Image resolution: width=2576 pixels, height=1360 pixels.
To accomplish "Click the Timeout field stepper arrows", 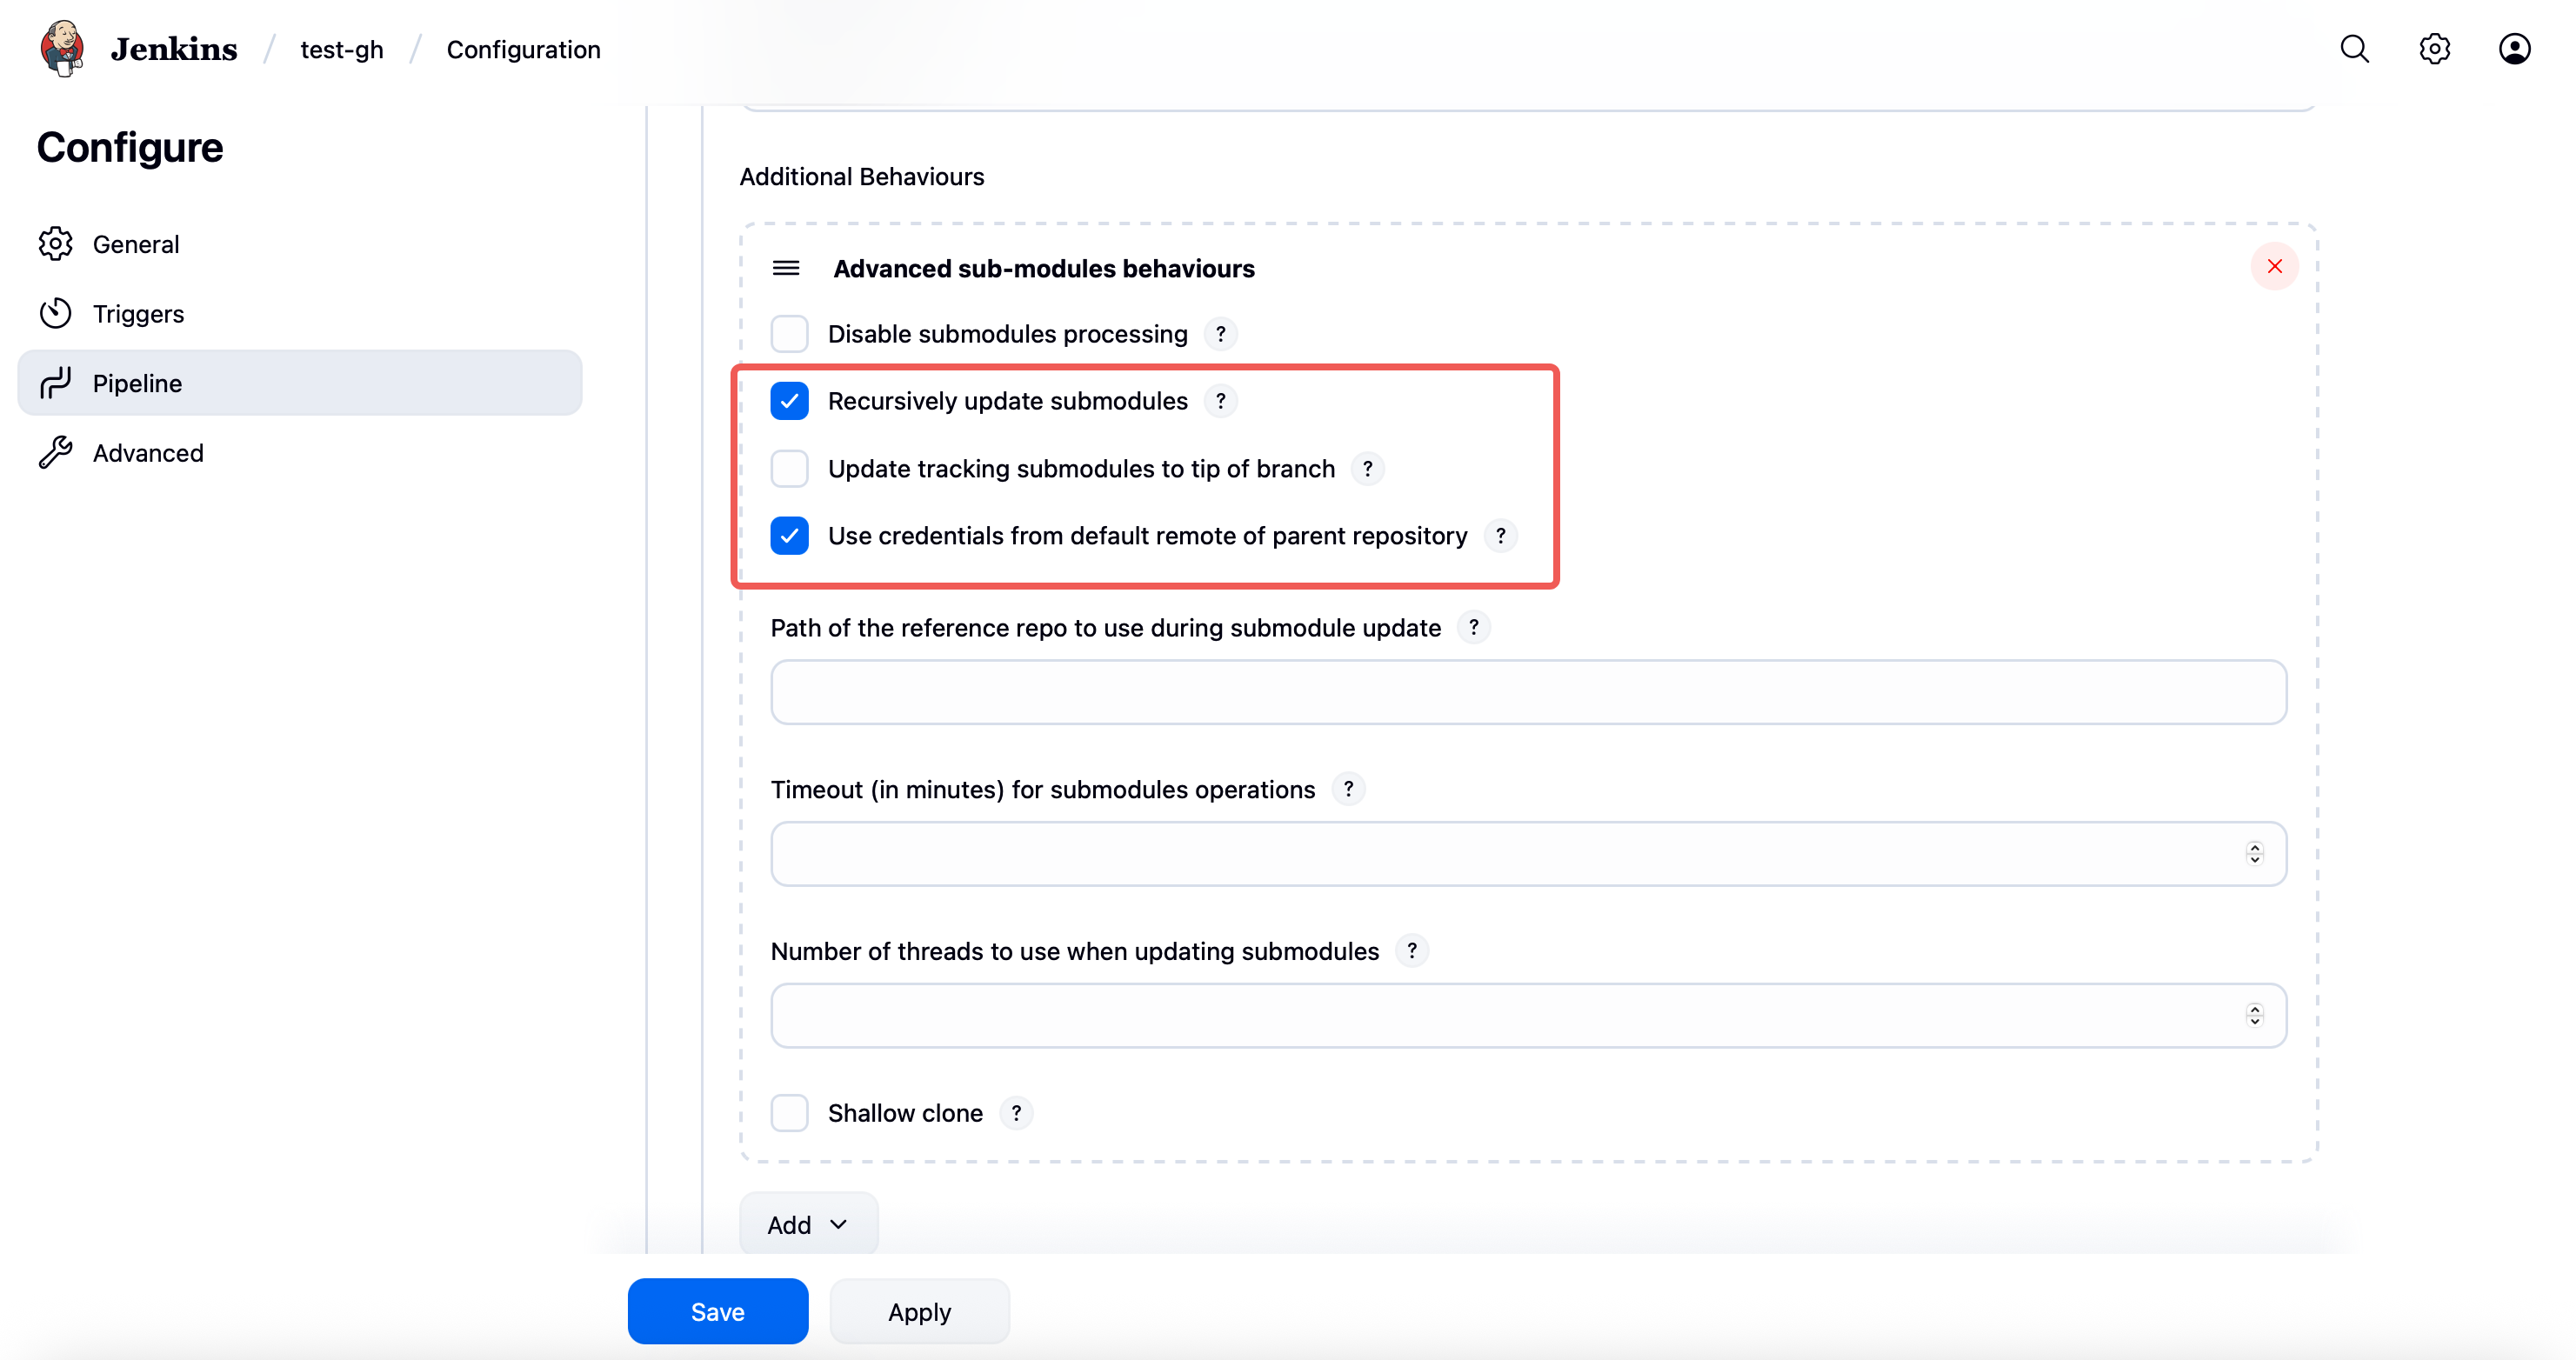I will (x=2254, y=853).
